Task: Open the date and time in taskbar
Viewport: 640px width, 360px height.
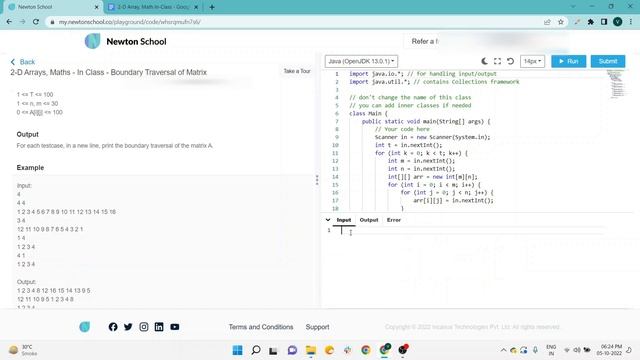Action: coord(609,350)
